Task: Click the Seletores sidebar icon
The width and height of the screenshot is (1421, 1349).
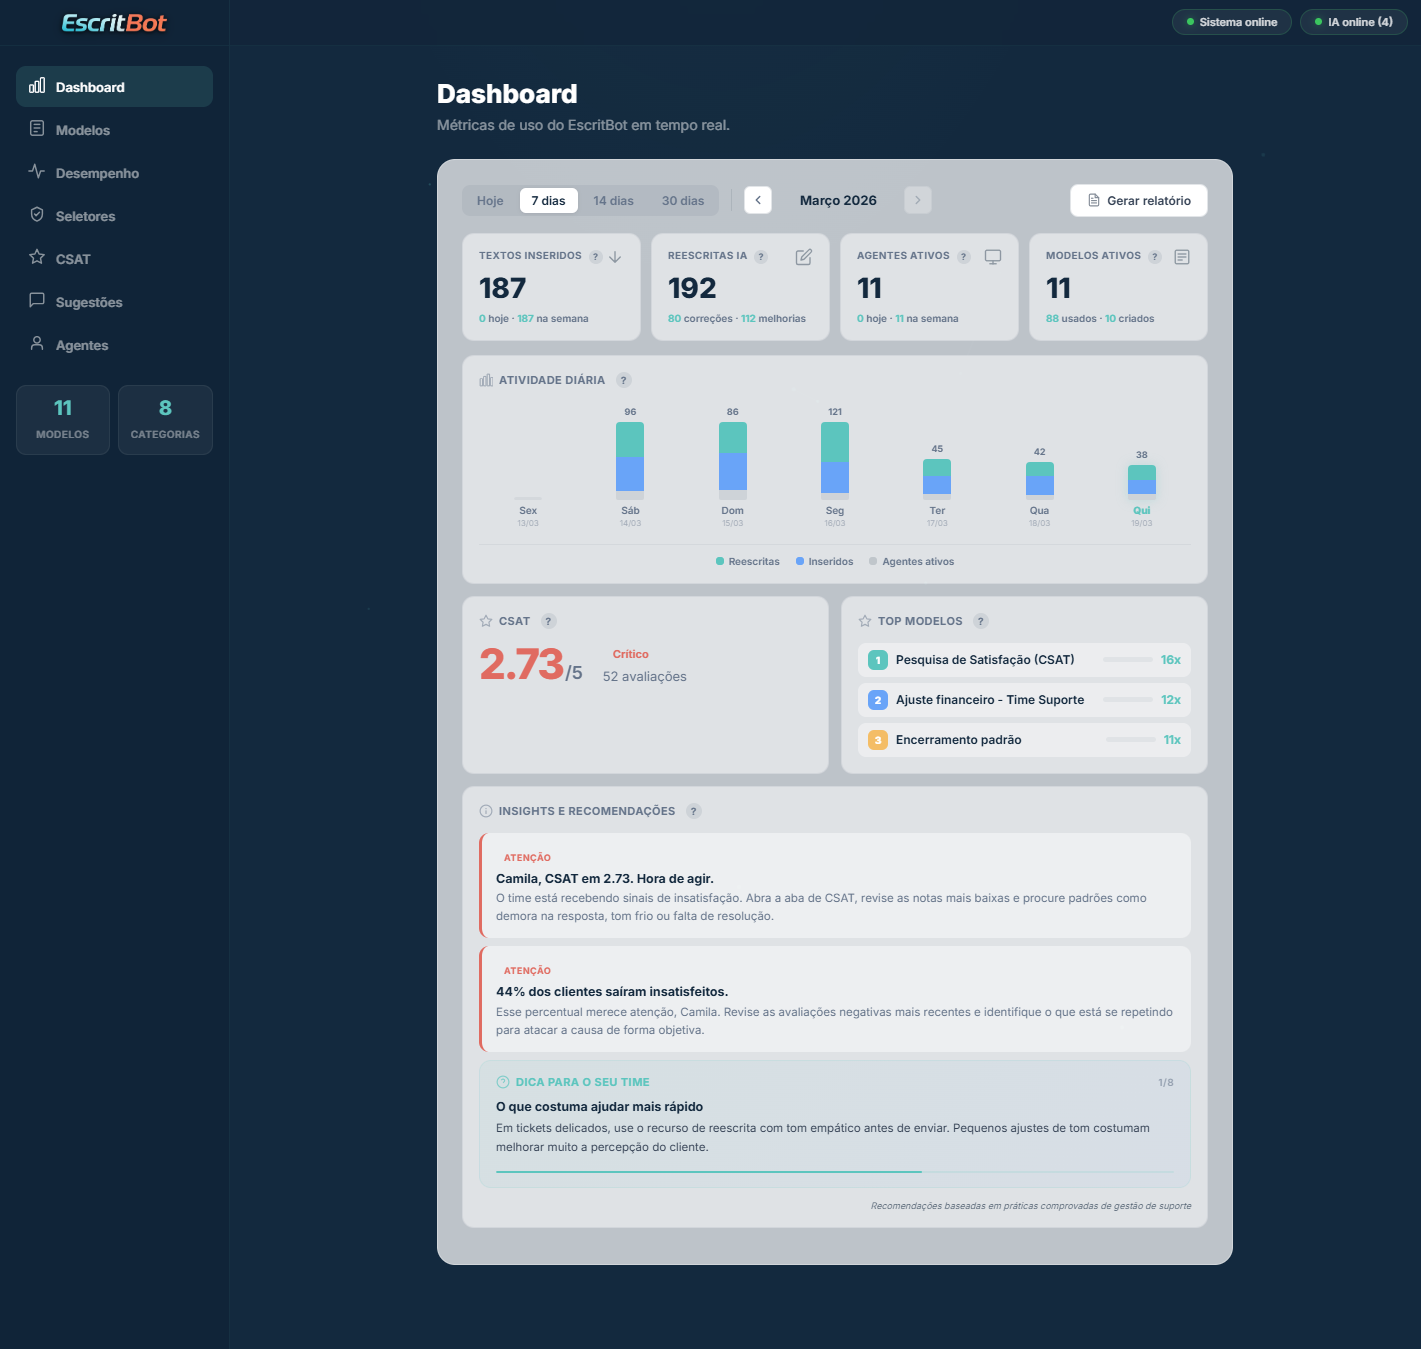Action: (37, 215)
